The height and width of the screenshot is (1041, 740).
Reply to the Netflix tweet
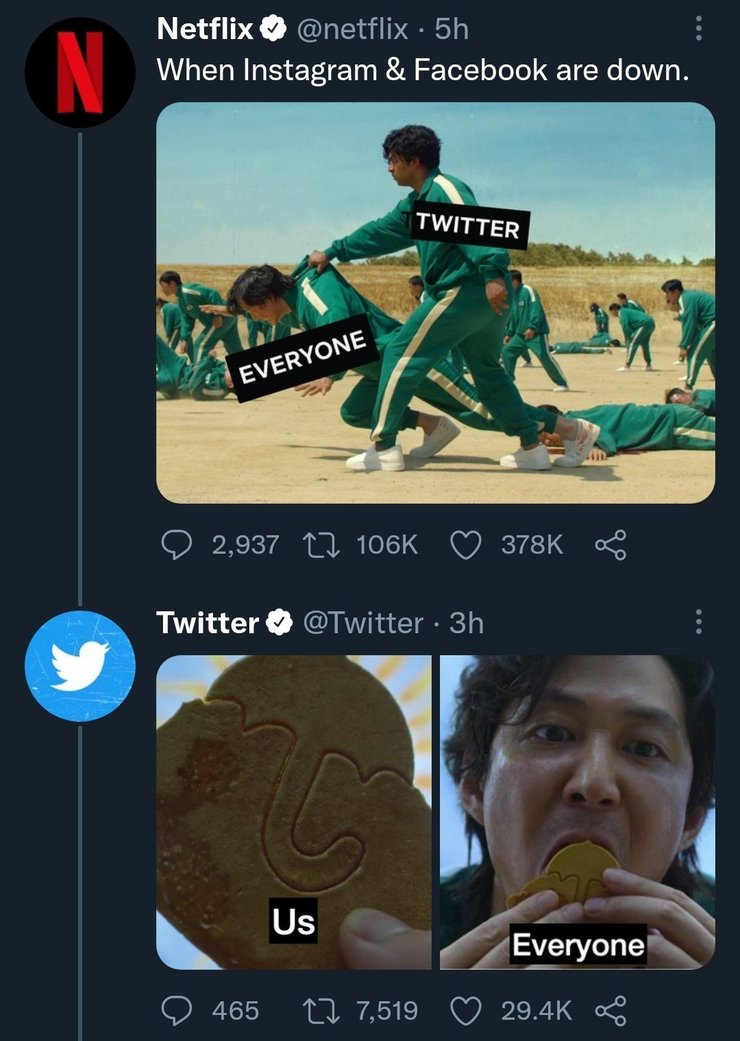click(x=177, y=544)
